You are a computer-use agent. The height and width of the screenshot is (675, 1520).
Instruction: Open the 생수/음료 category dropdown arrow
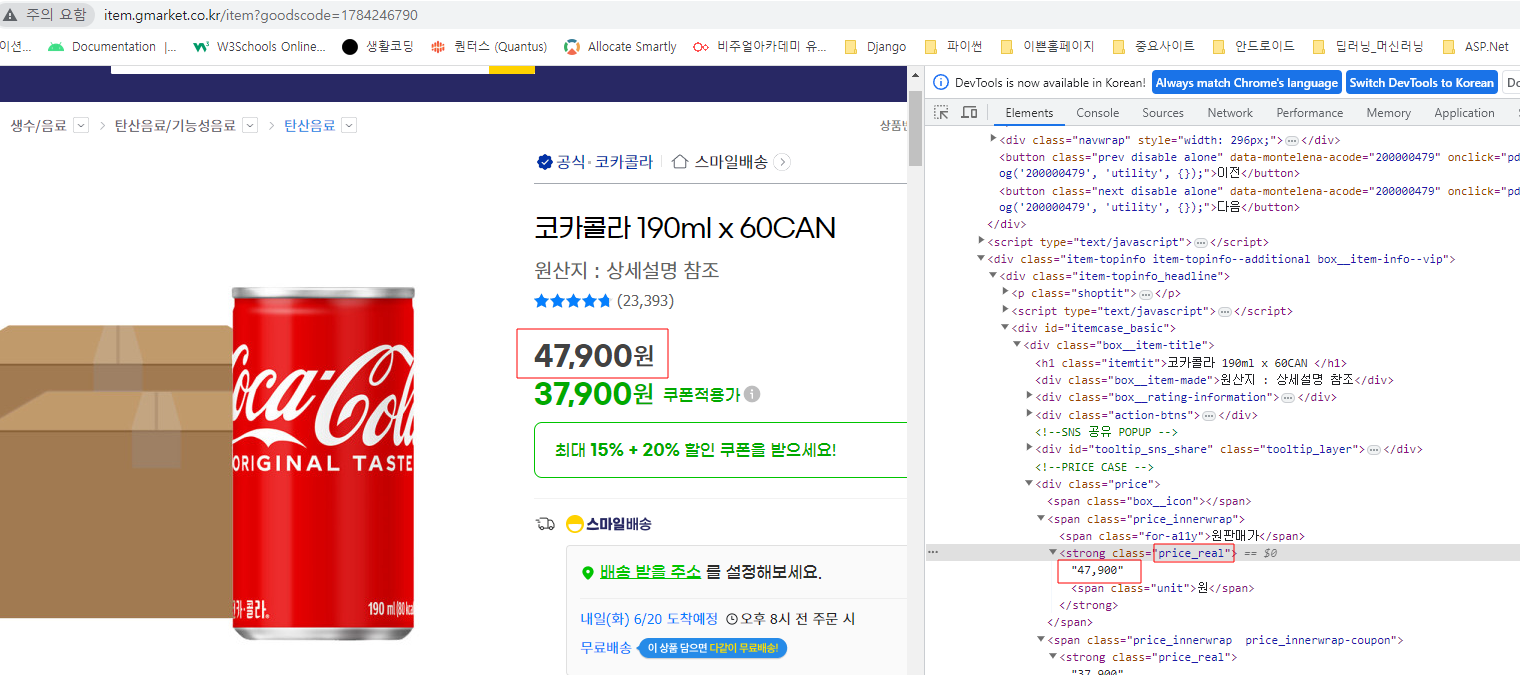[81, 125]
